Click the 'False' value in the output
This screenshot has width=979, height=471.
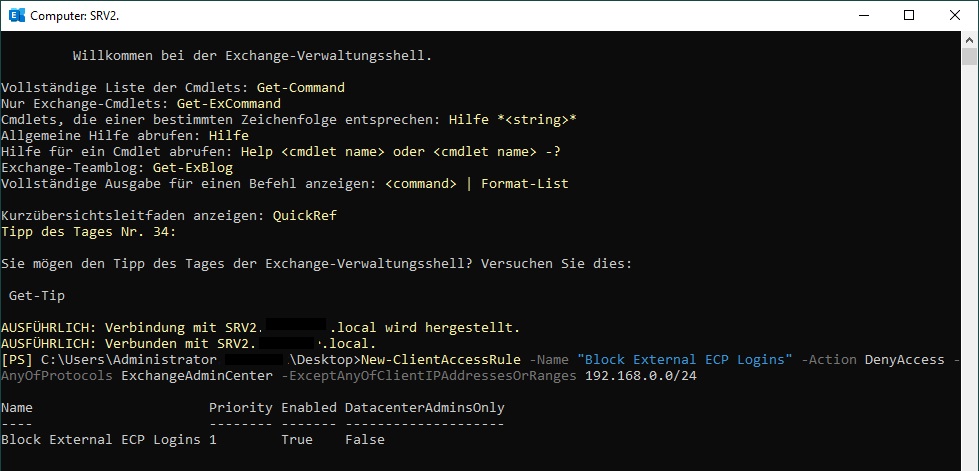tap(365, 440)
